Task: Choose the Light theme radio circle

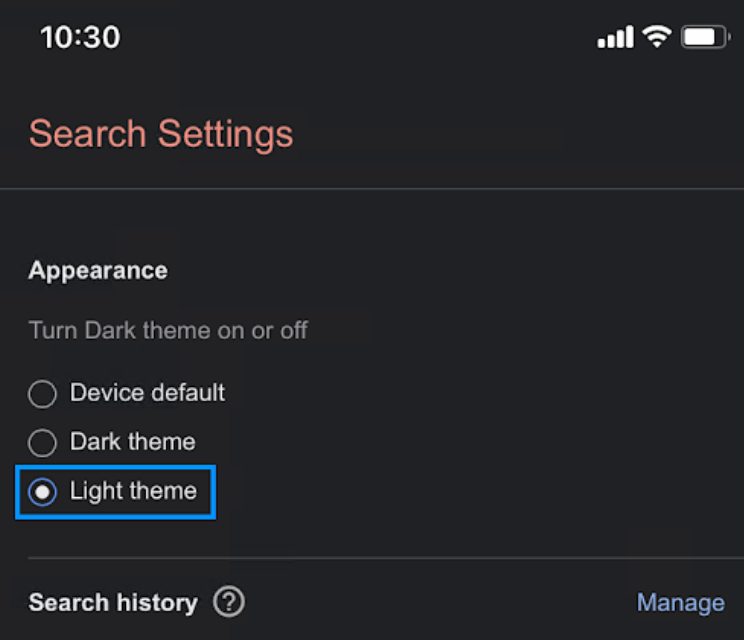Action: pyautogui.click(x=42, y=492)
